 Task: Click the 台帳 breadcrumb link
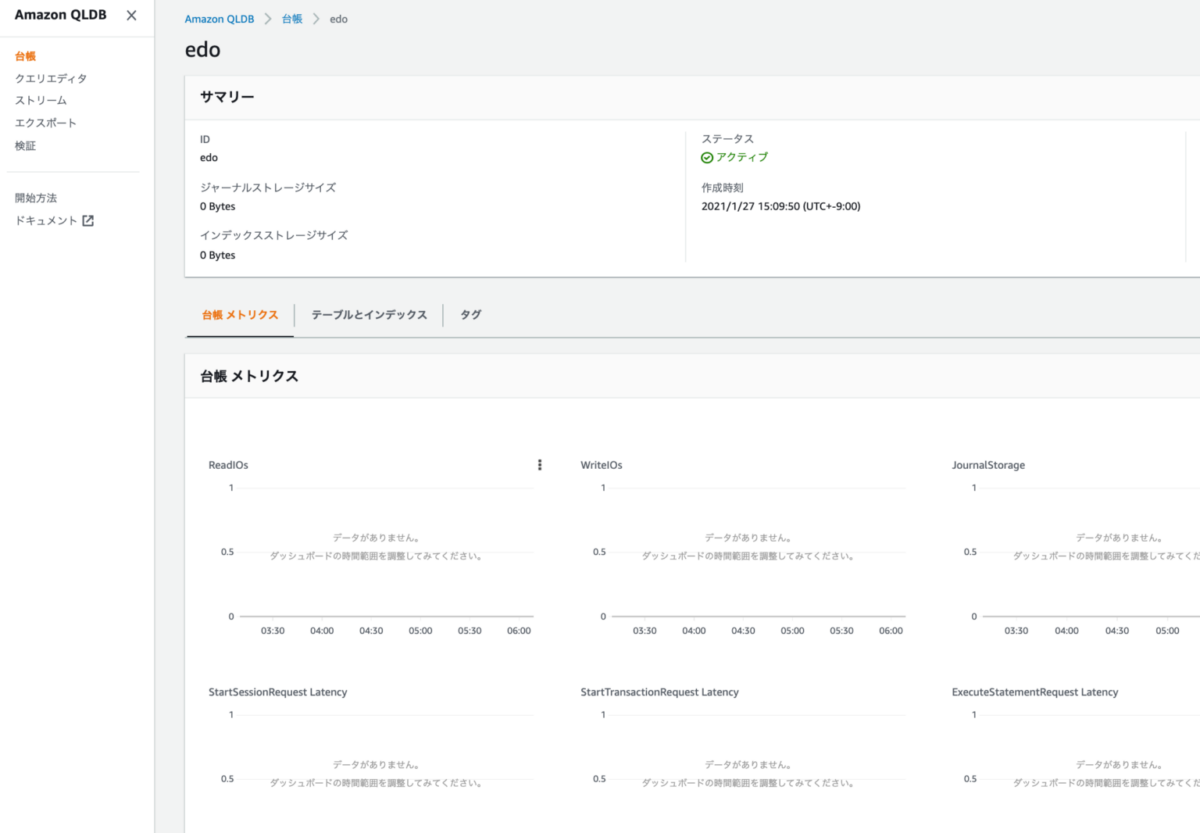(x=291, y=19)
